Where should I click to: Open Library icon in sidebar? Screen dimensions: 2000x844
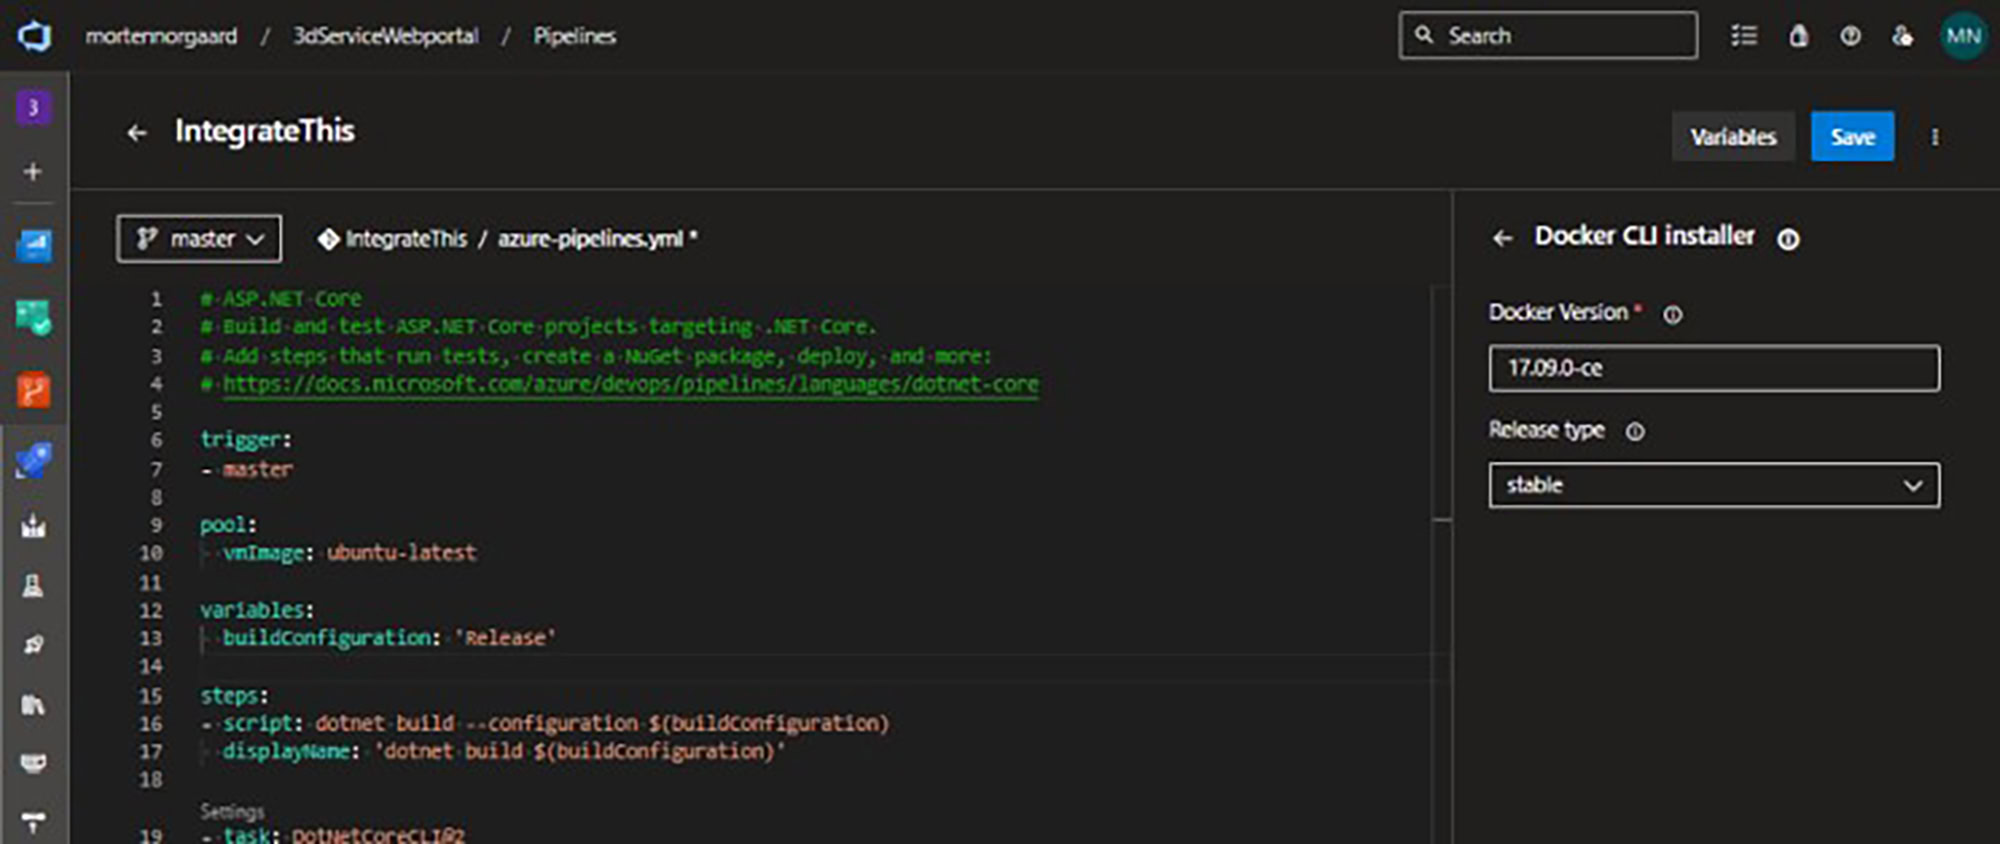(33, 705)
